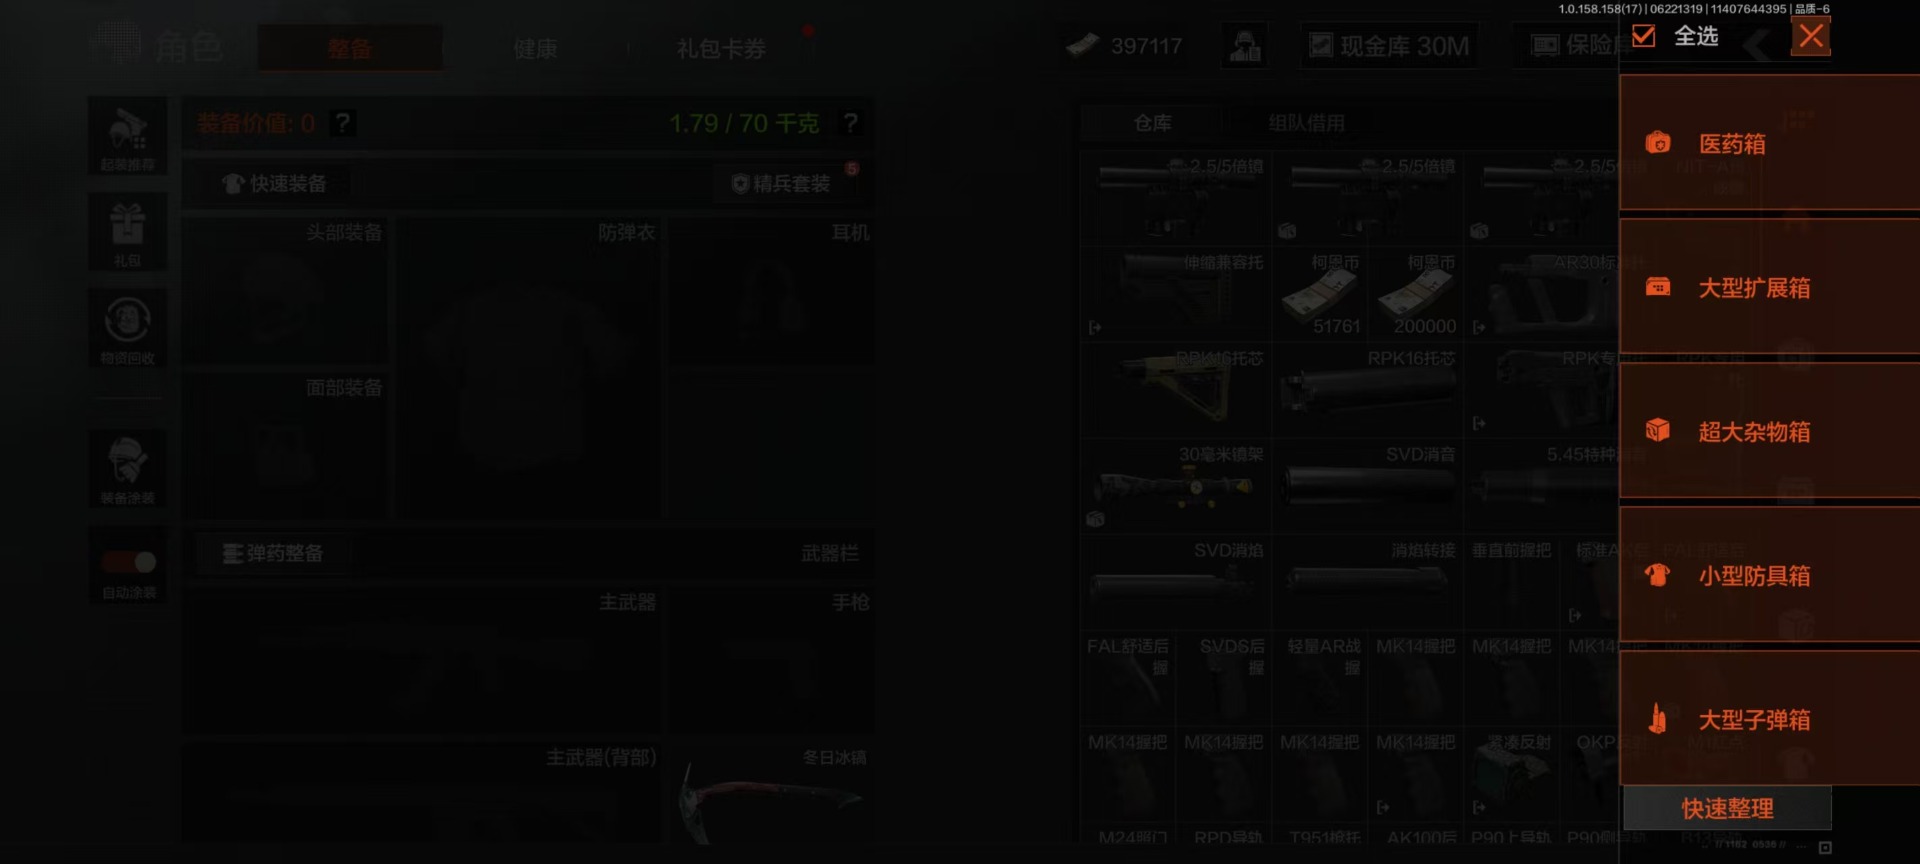Open the 装备涂装 equipment paint icon
1920x864 pixels.
(x=127, y=468)
